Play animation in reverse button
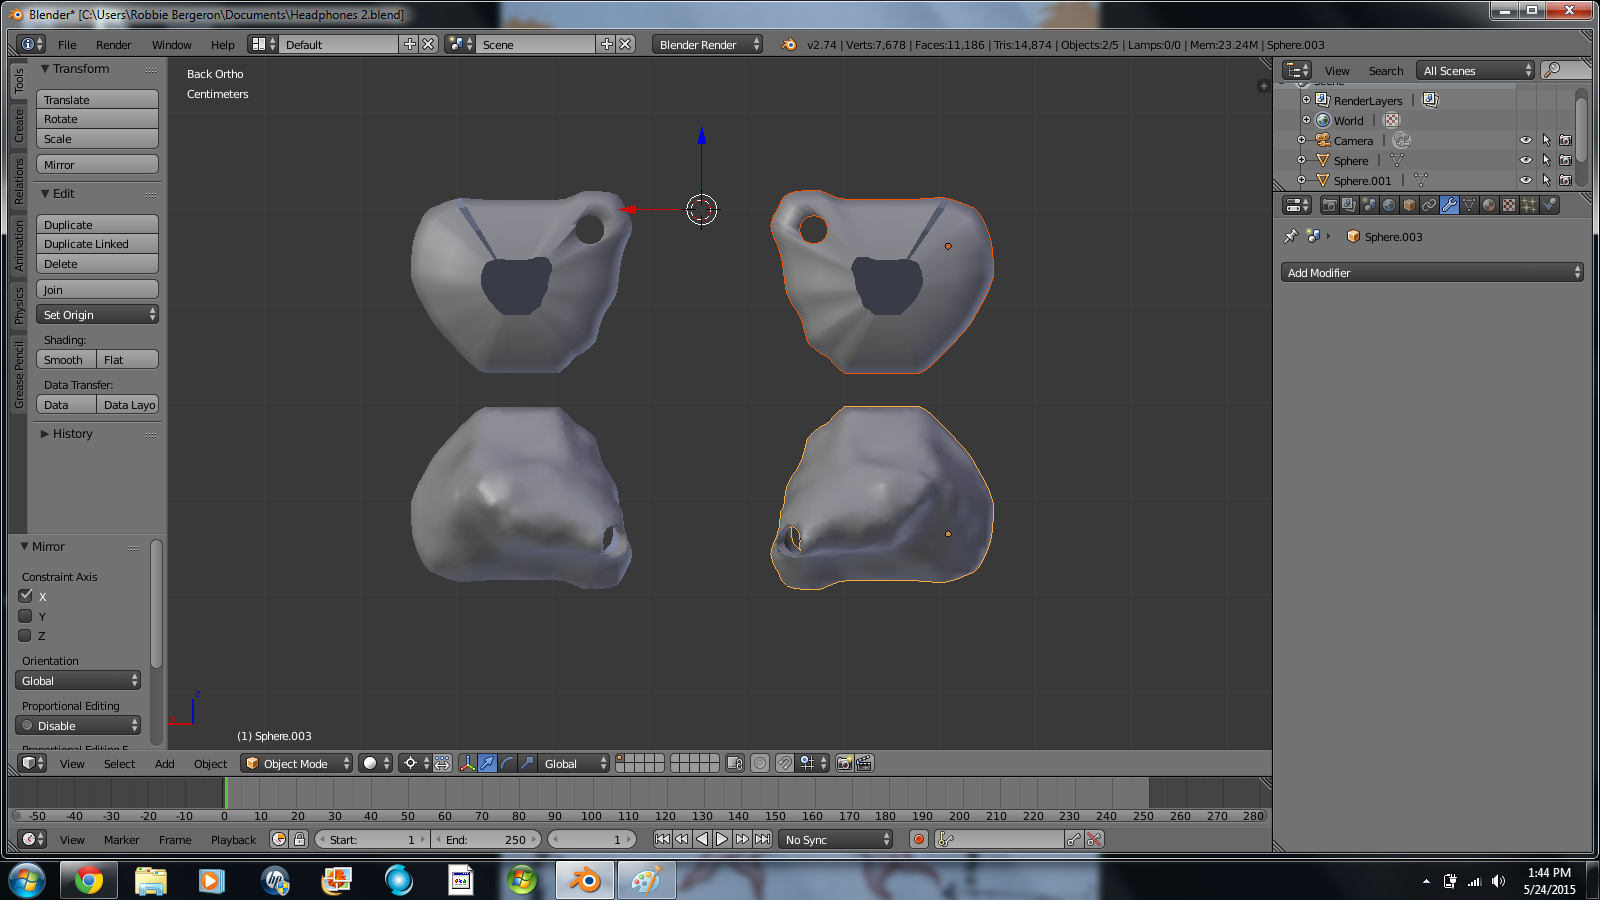This screenshot has width=1600, height=900. click(x=702, y=839)
